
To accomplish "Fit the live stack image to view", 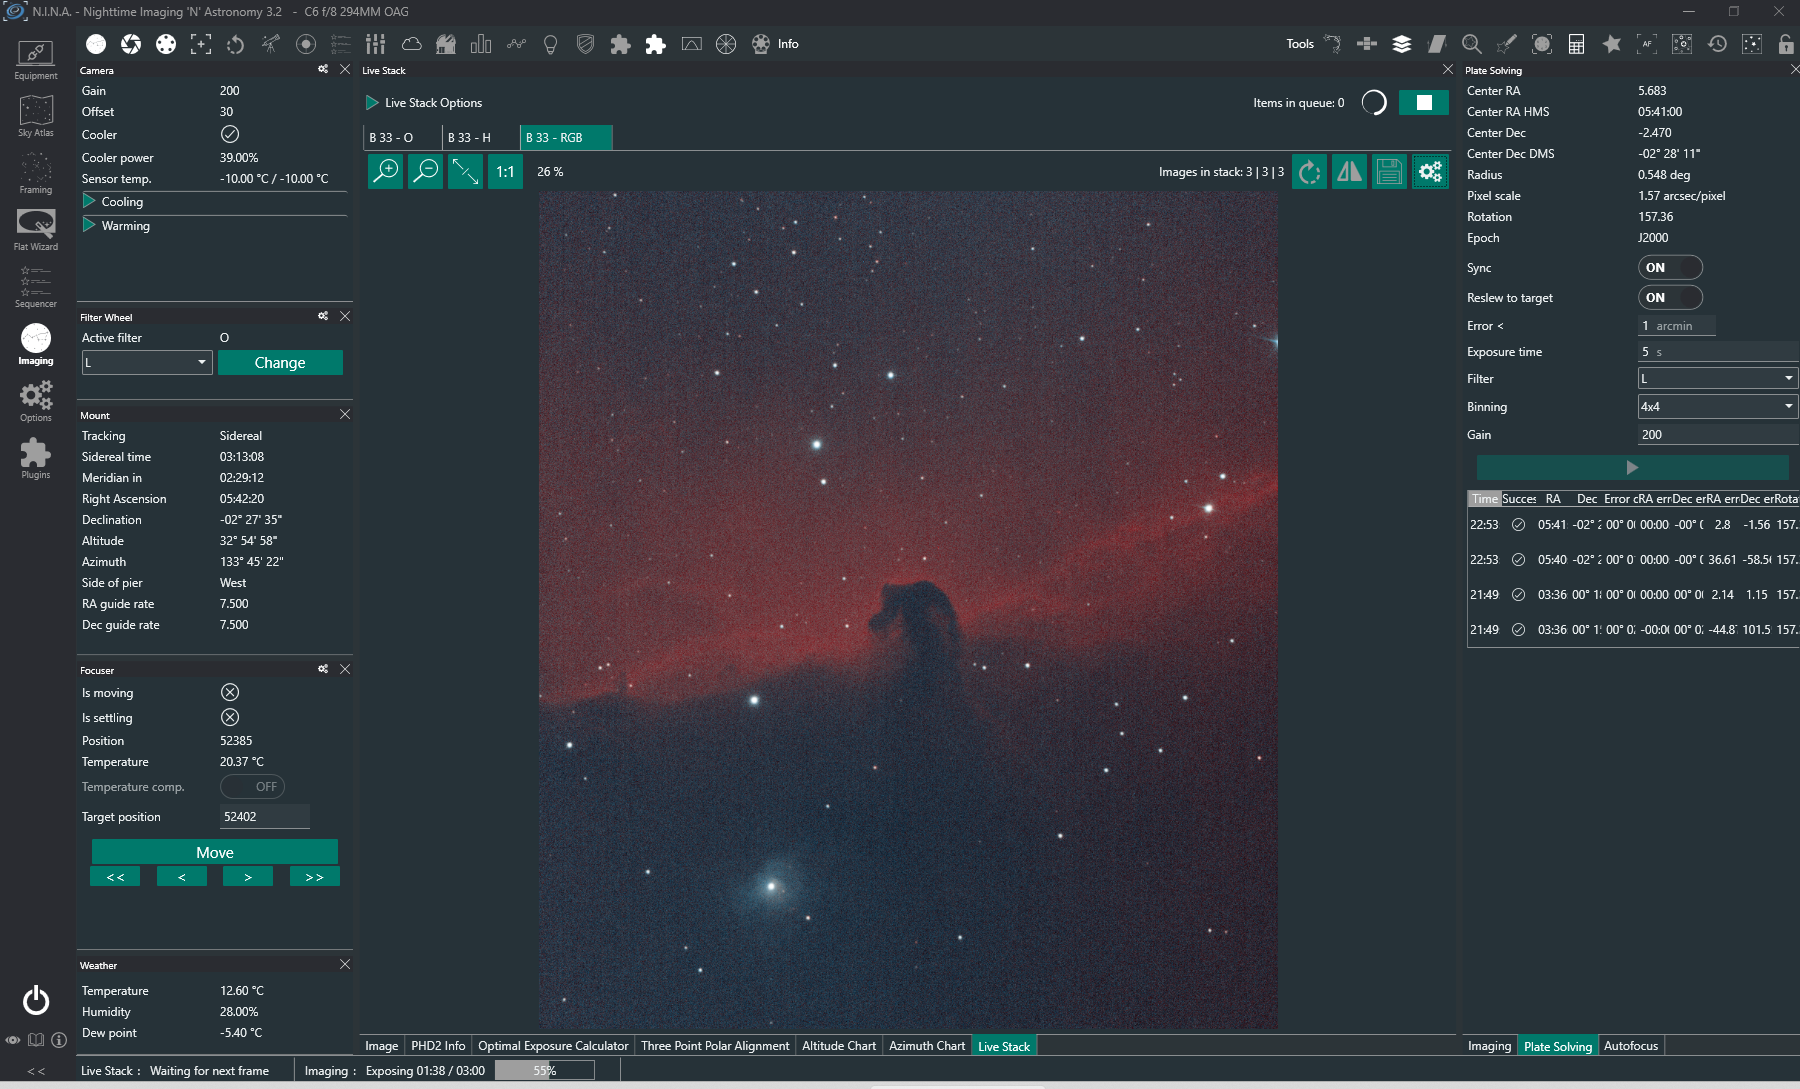I will [465, 172].
